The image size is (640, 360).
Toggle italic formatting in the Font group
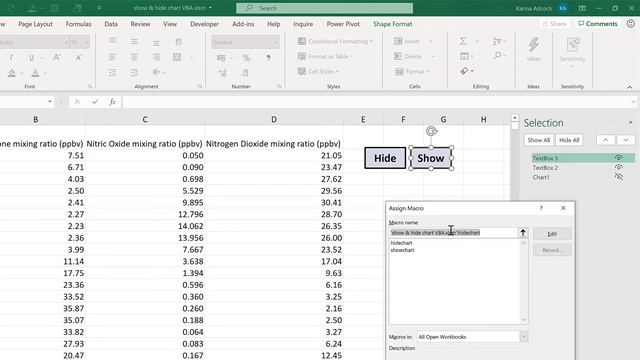(x=11, y=58)
